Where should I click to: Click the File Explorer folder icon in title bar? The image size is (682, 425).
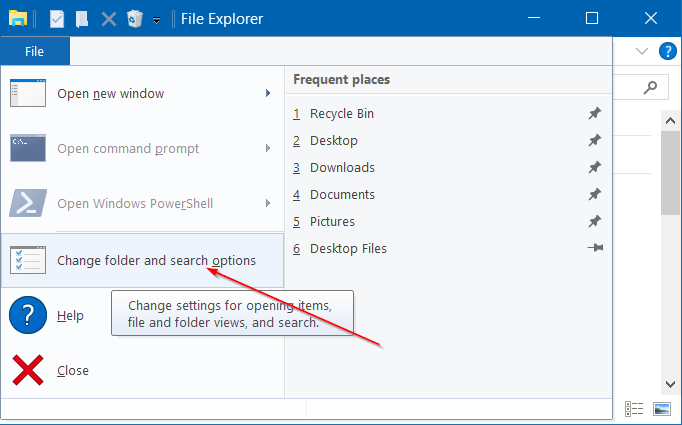click(x=18, y=19)
